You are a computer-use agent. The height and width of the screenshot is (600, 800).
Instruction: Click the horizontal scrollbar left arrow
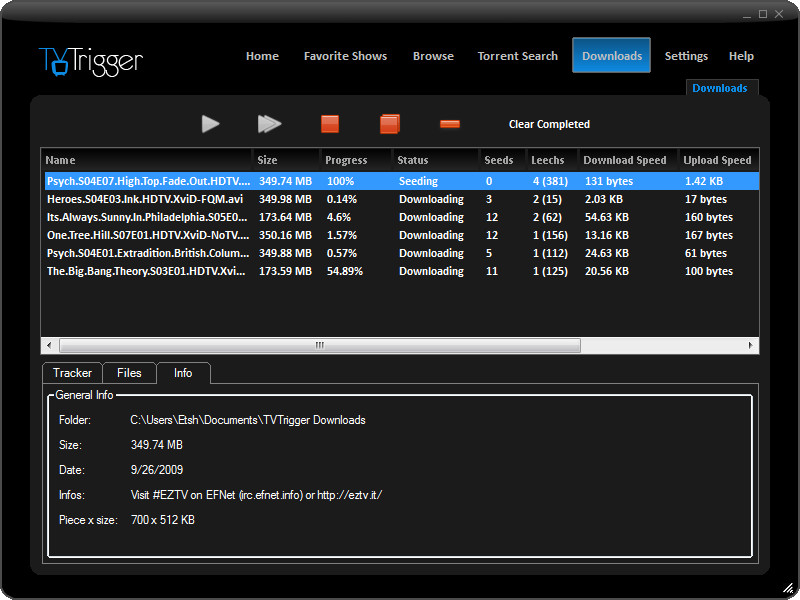click(49, 345)
